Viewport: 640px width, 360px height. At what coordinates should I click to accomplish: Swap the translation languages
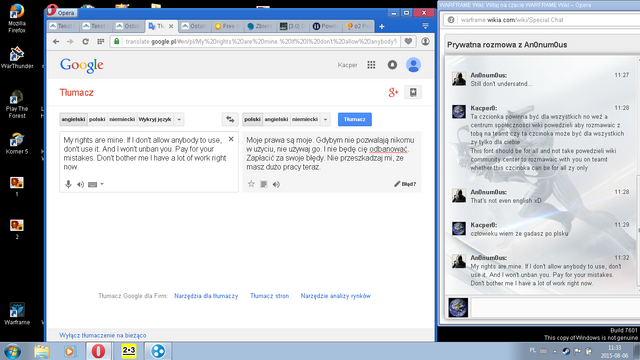[230, 119]
